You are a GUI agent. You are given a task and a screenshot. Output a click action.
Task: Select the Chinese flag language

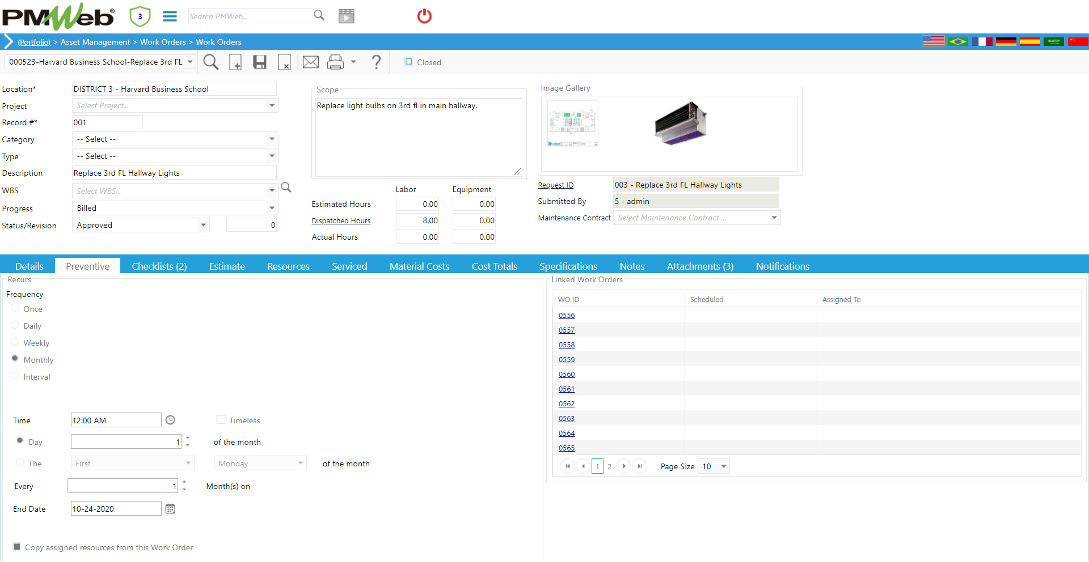point(1078,42)
